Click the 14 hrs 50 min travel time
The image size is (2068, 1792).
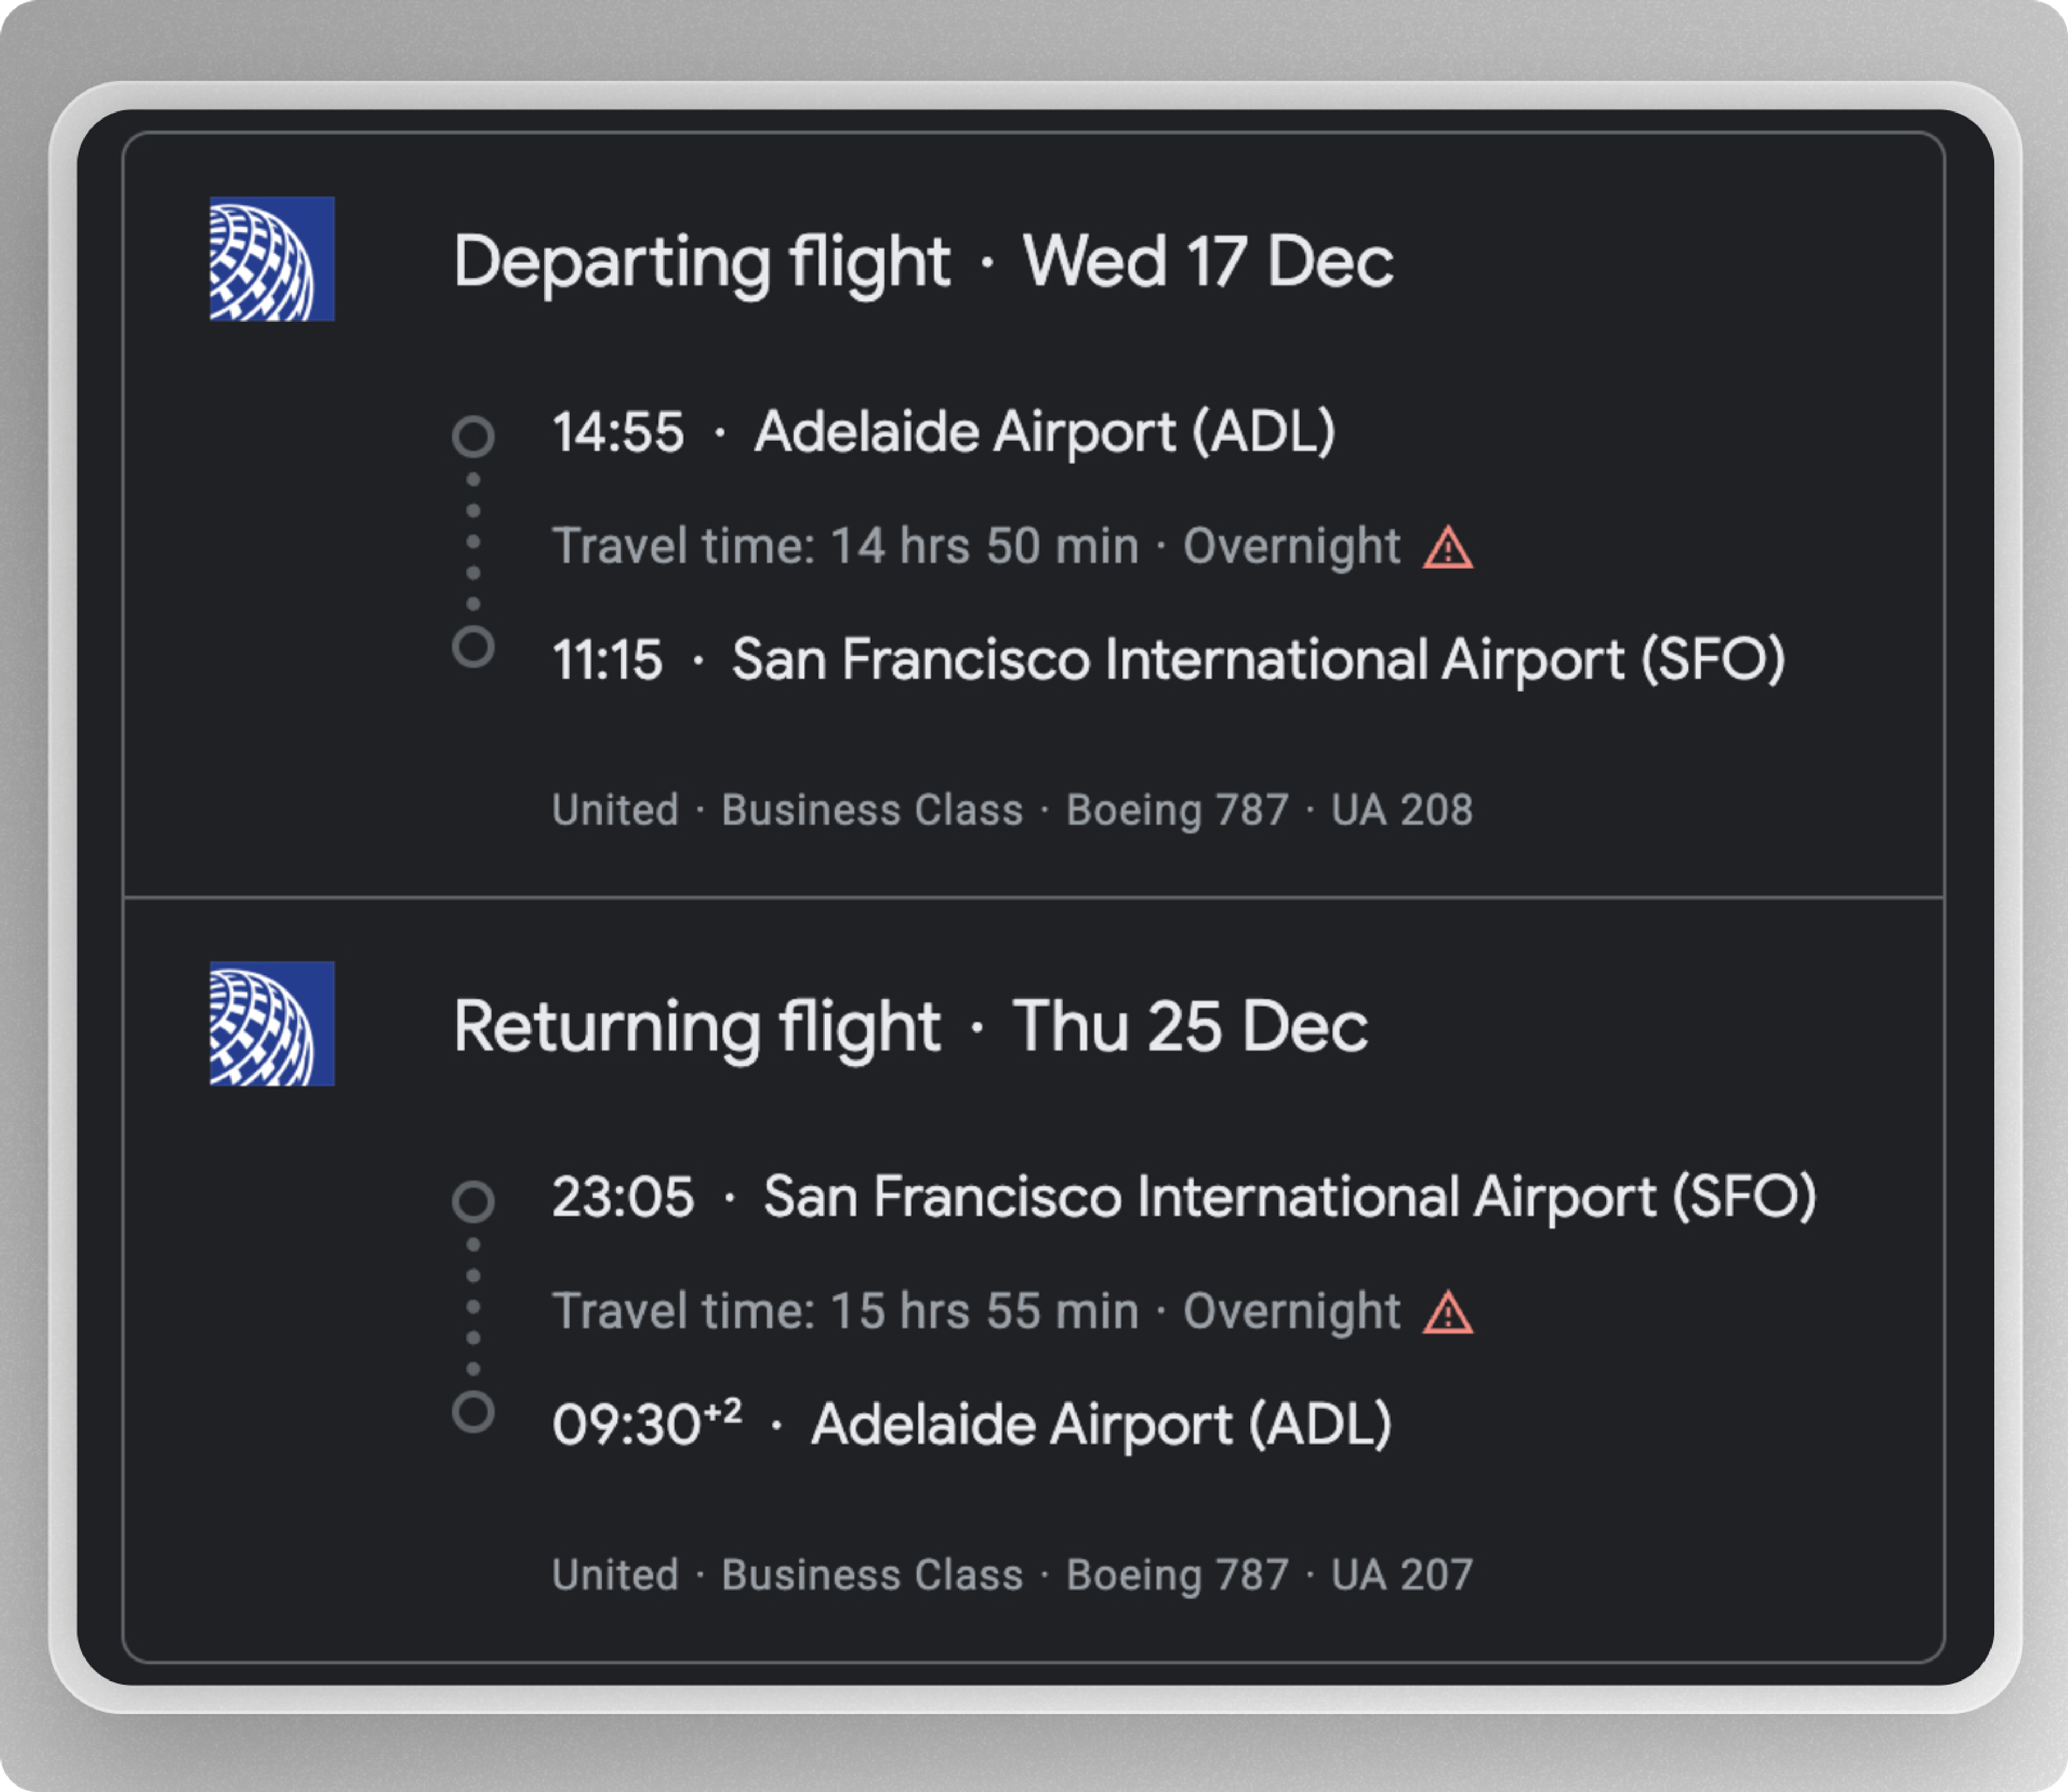[984, 547]
